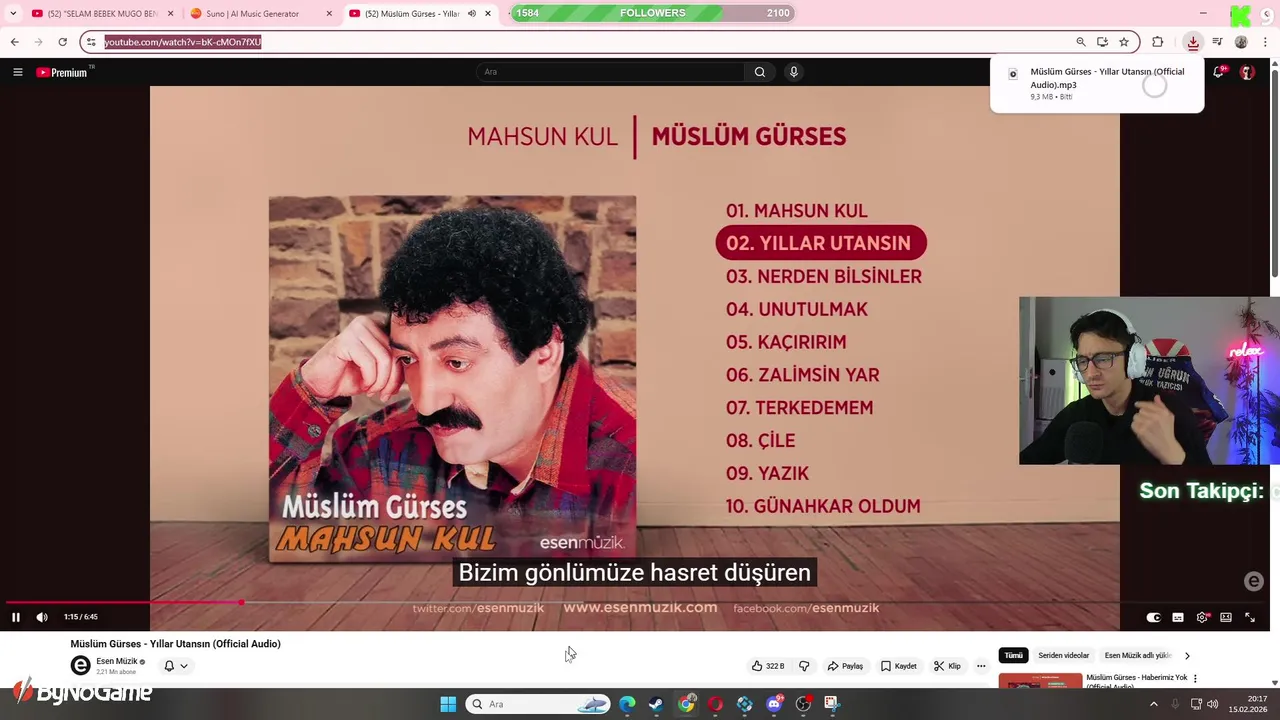
Task: Click the YouTube search box
Action: pos(610,72)
